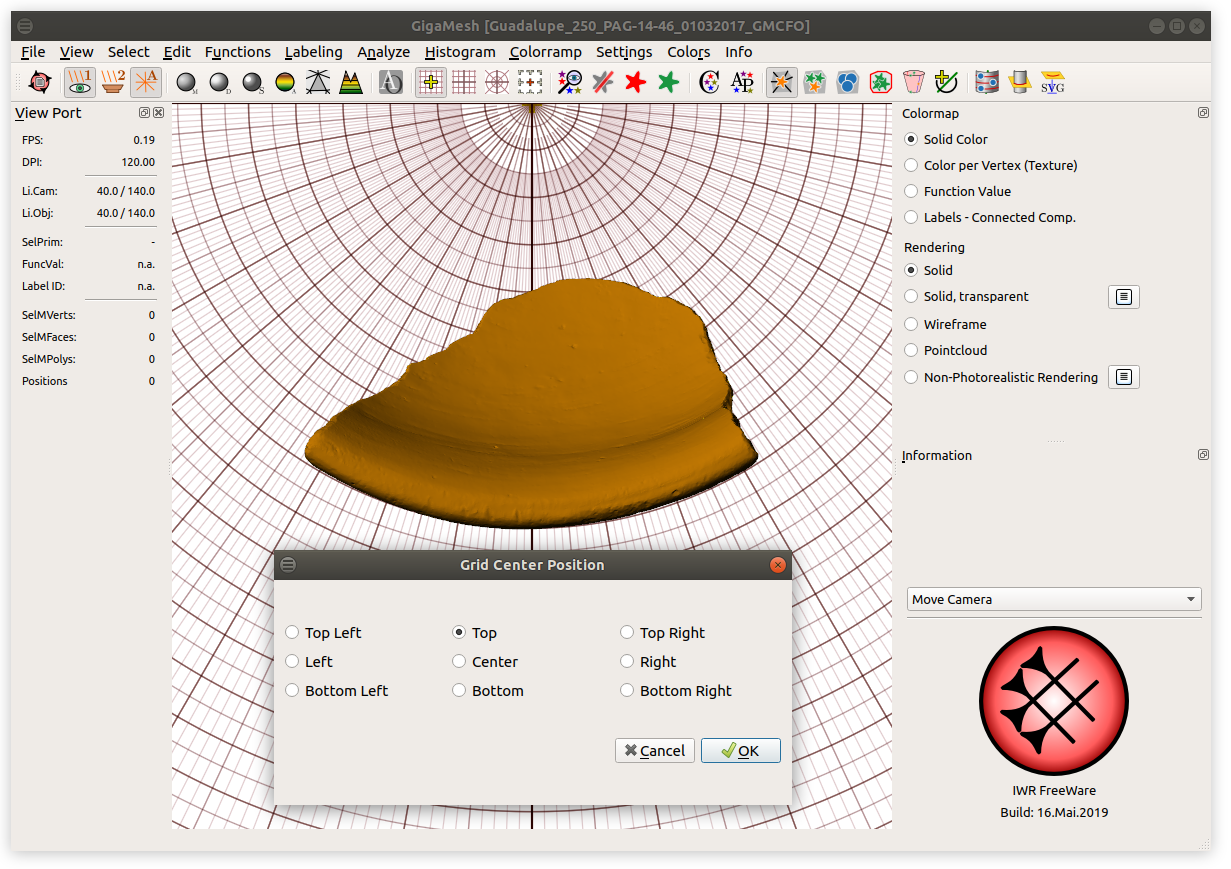Select the gray sphere icon labeled D
1231x869 pixels.
pos(219,82)
